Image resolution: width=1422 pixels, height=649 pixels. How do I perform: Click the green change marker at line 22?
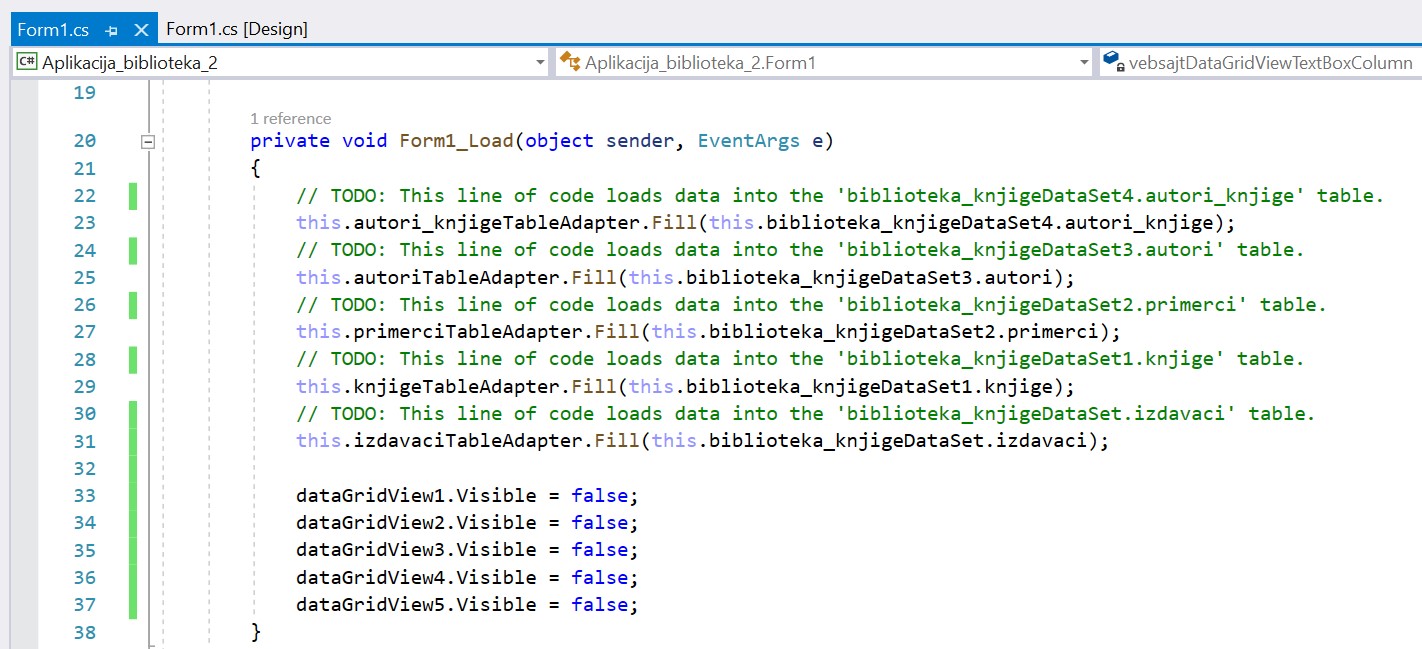132,196
